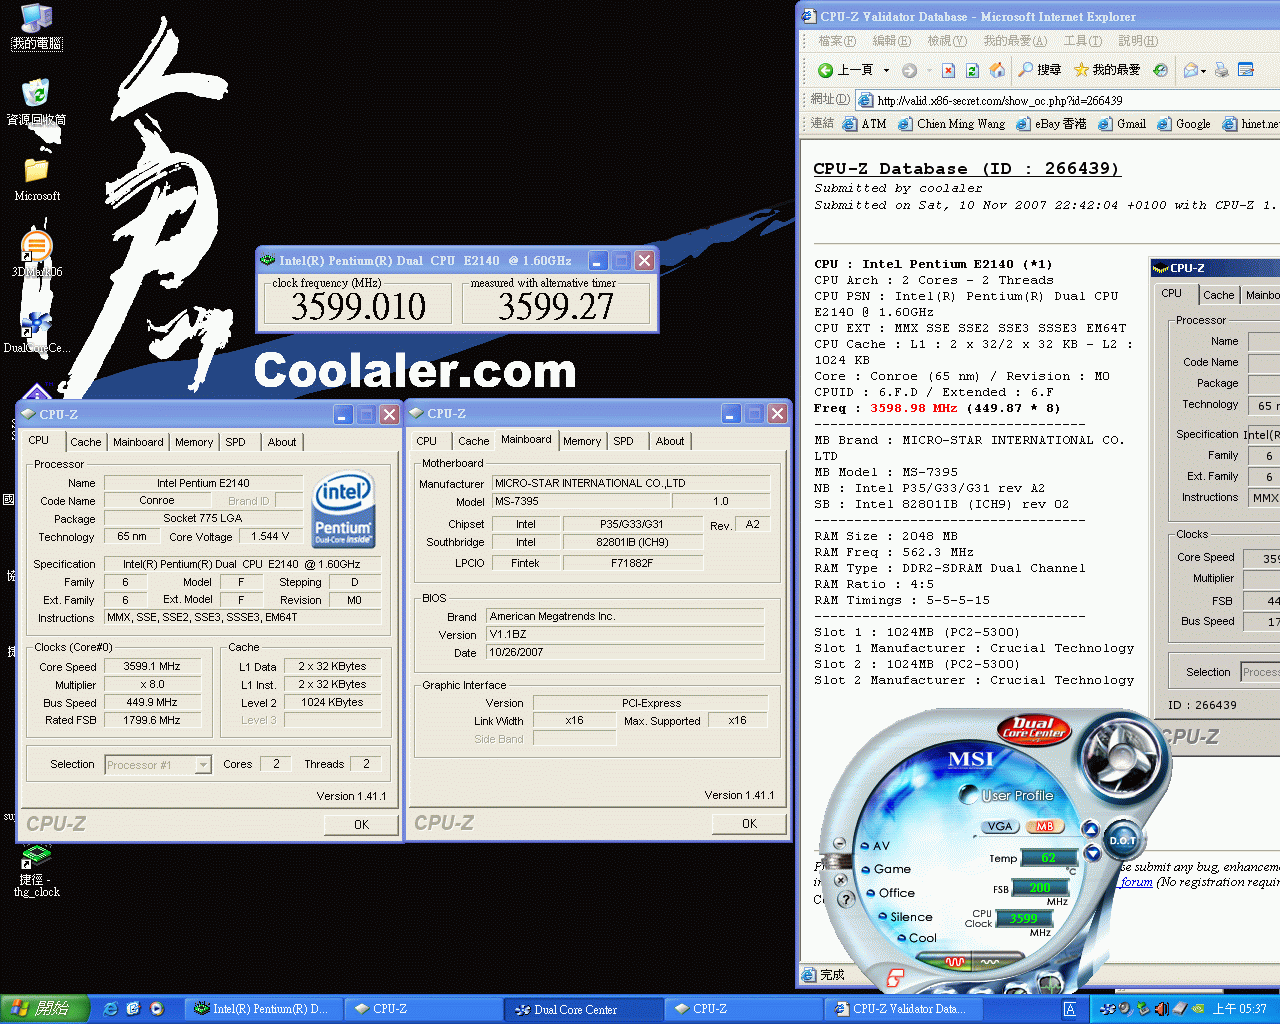Open the ATM link in IE Links bar
Screen dimensions: 1280x1024
coord(864,124)
